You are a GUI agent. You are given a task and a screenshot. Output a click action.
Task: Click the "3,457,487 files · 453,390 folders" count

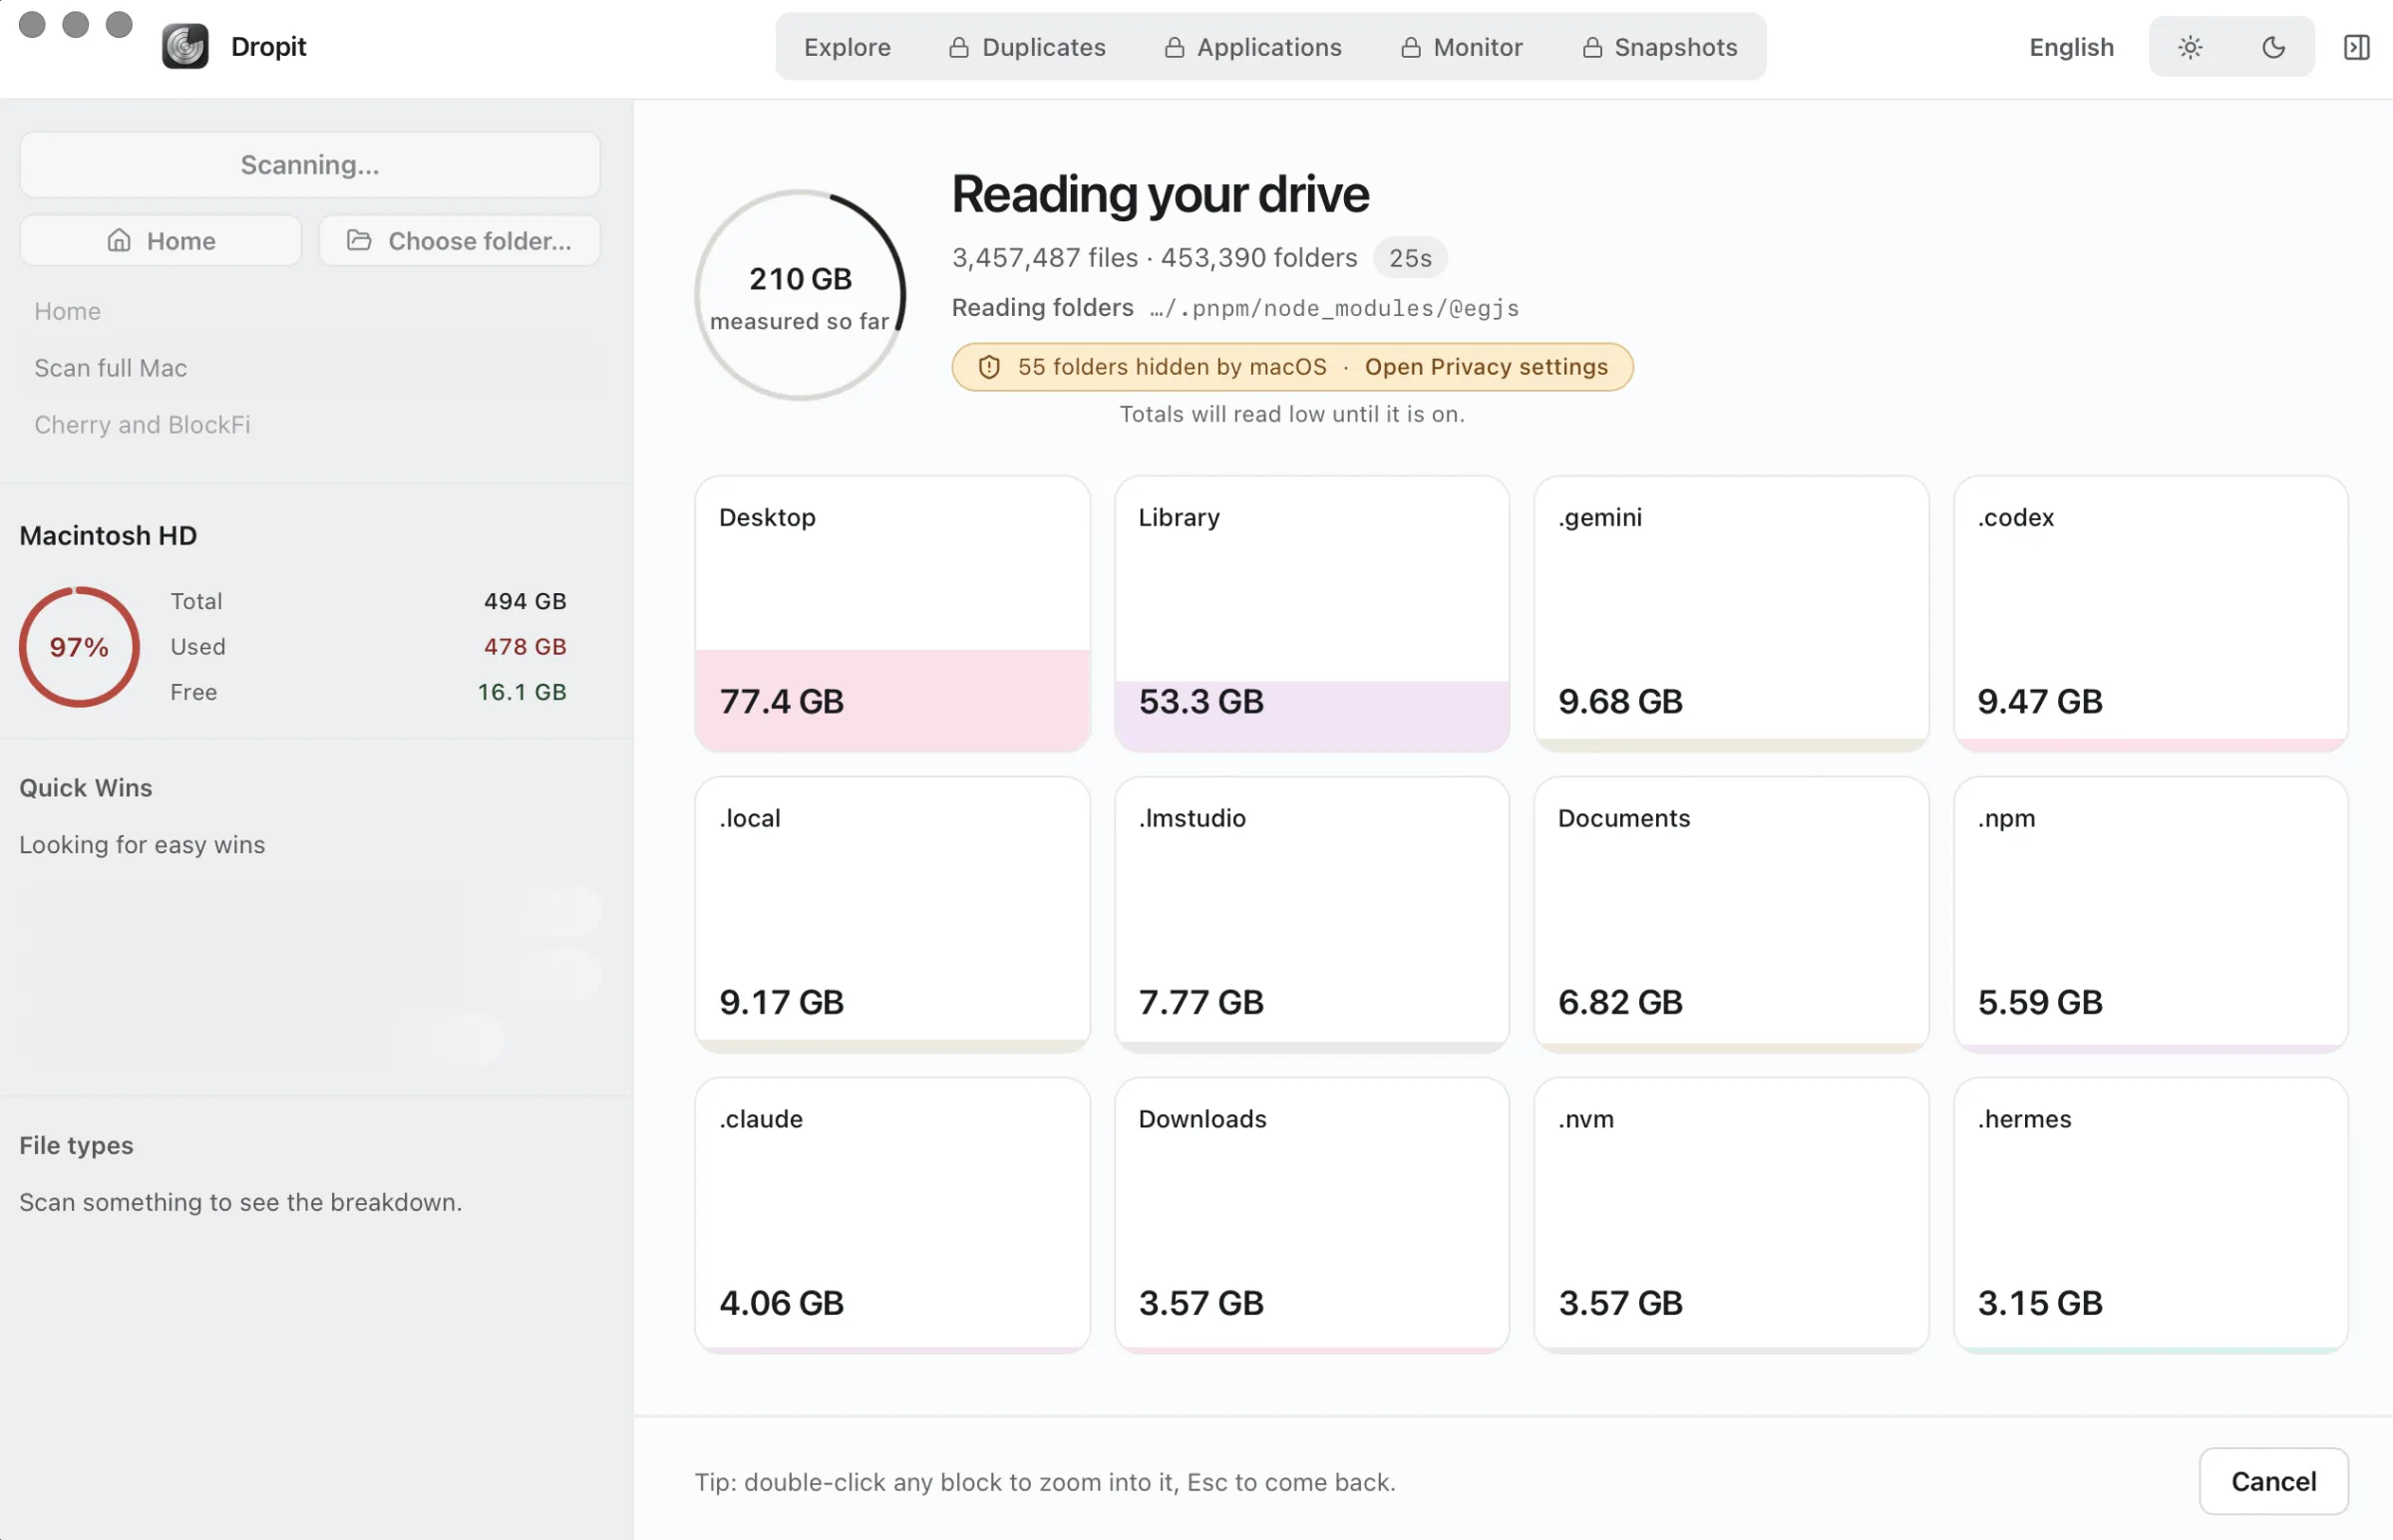pos(1154,258)
